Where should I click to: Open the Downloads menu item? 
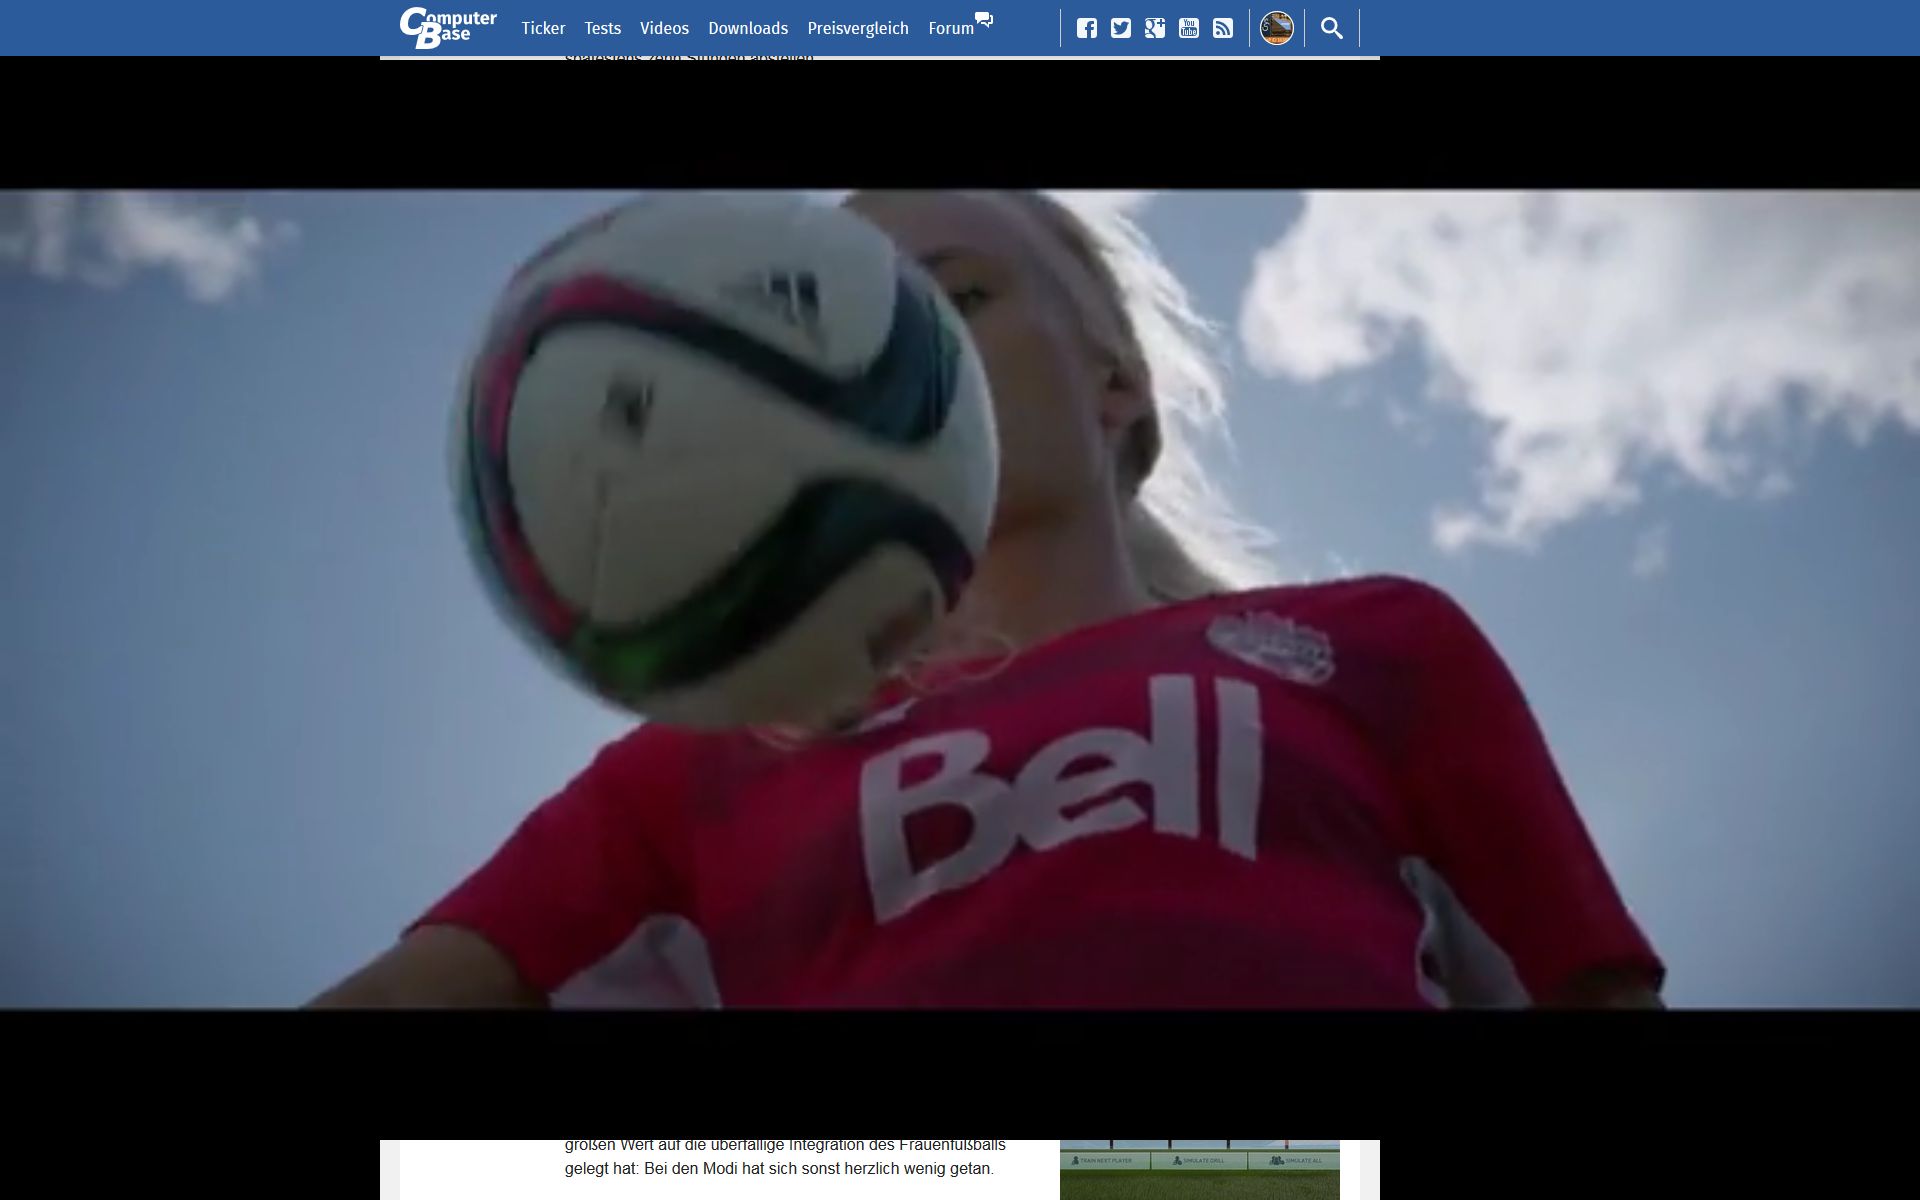click(748, 28)
